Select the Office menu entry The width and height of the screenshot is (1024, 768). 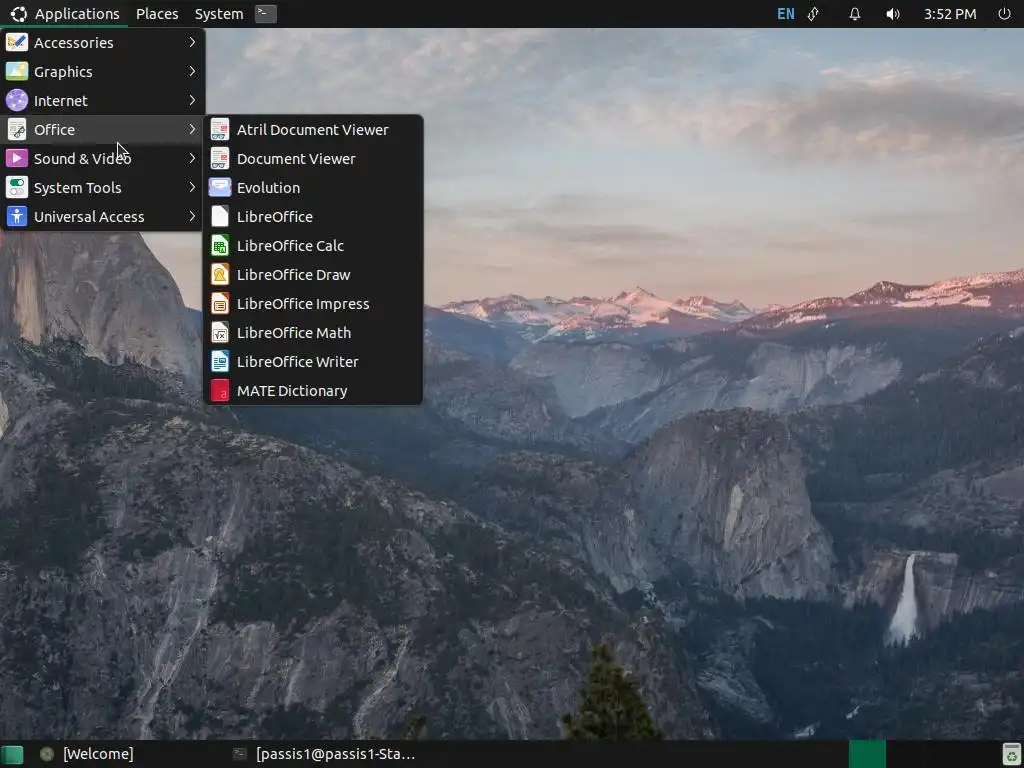(x=103, y=129)
